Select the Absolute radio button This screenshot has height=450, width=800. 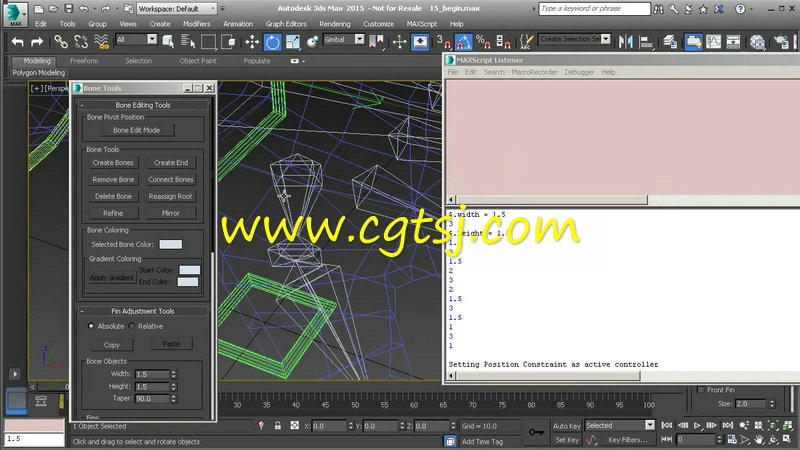click(x=91, y=326)
